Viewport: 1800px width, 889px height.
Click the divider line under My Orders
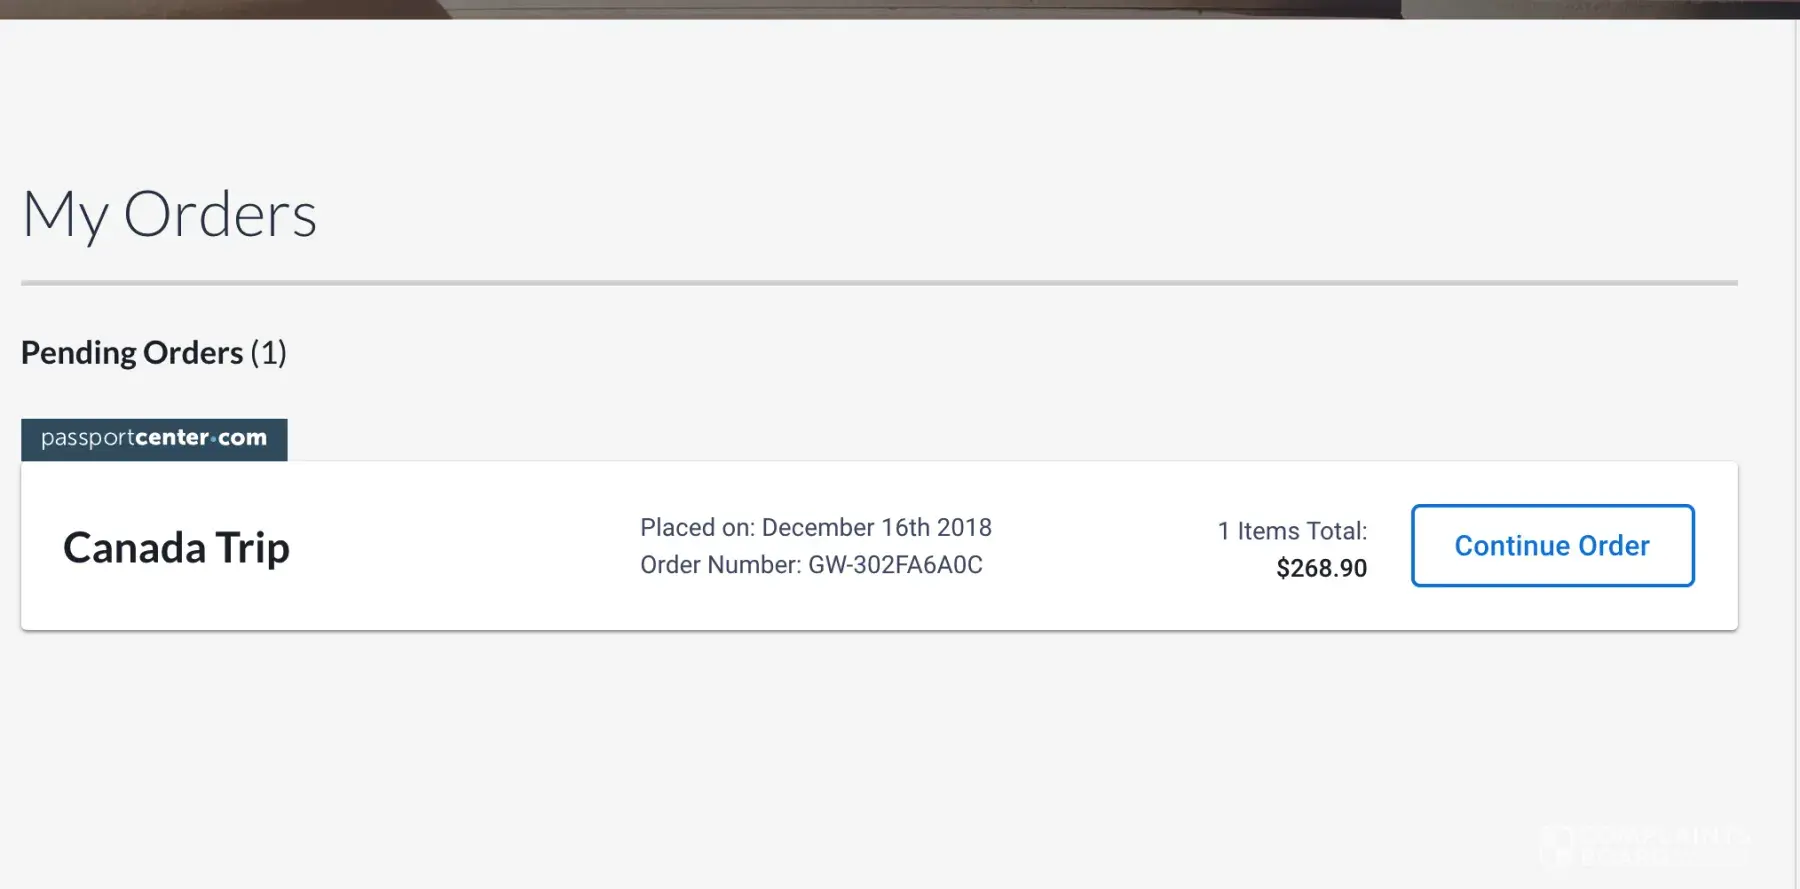tap(879, 283)
